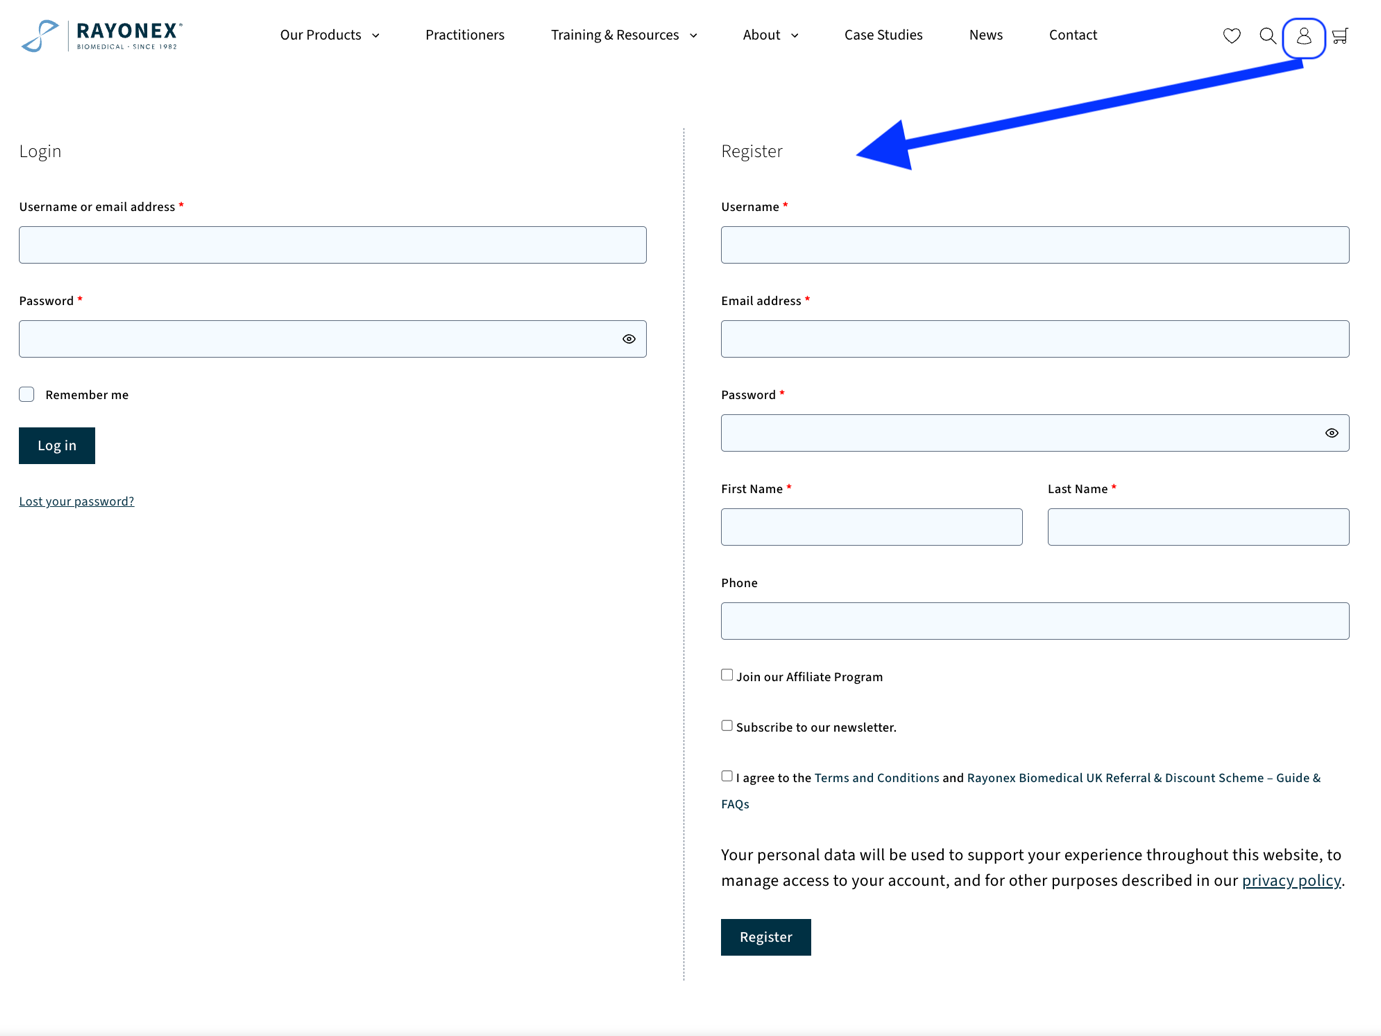Focus the First Name field
This screenshot has height=1036, width=1381.
(x=872, y=527)
